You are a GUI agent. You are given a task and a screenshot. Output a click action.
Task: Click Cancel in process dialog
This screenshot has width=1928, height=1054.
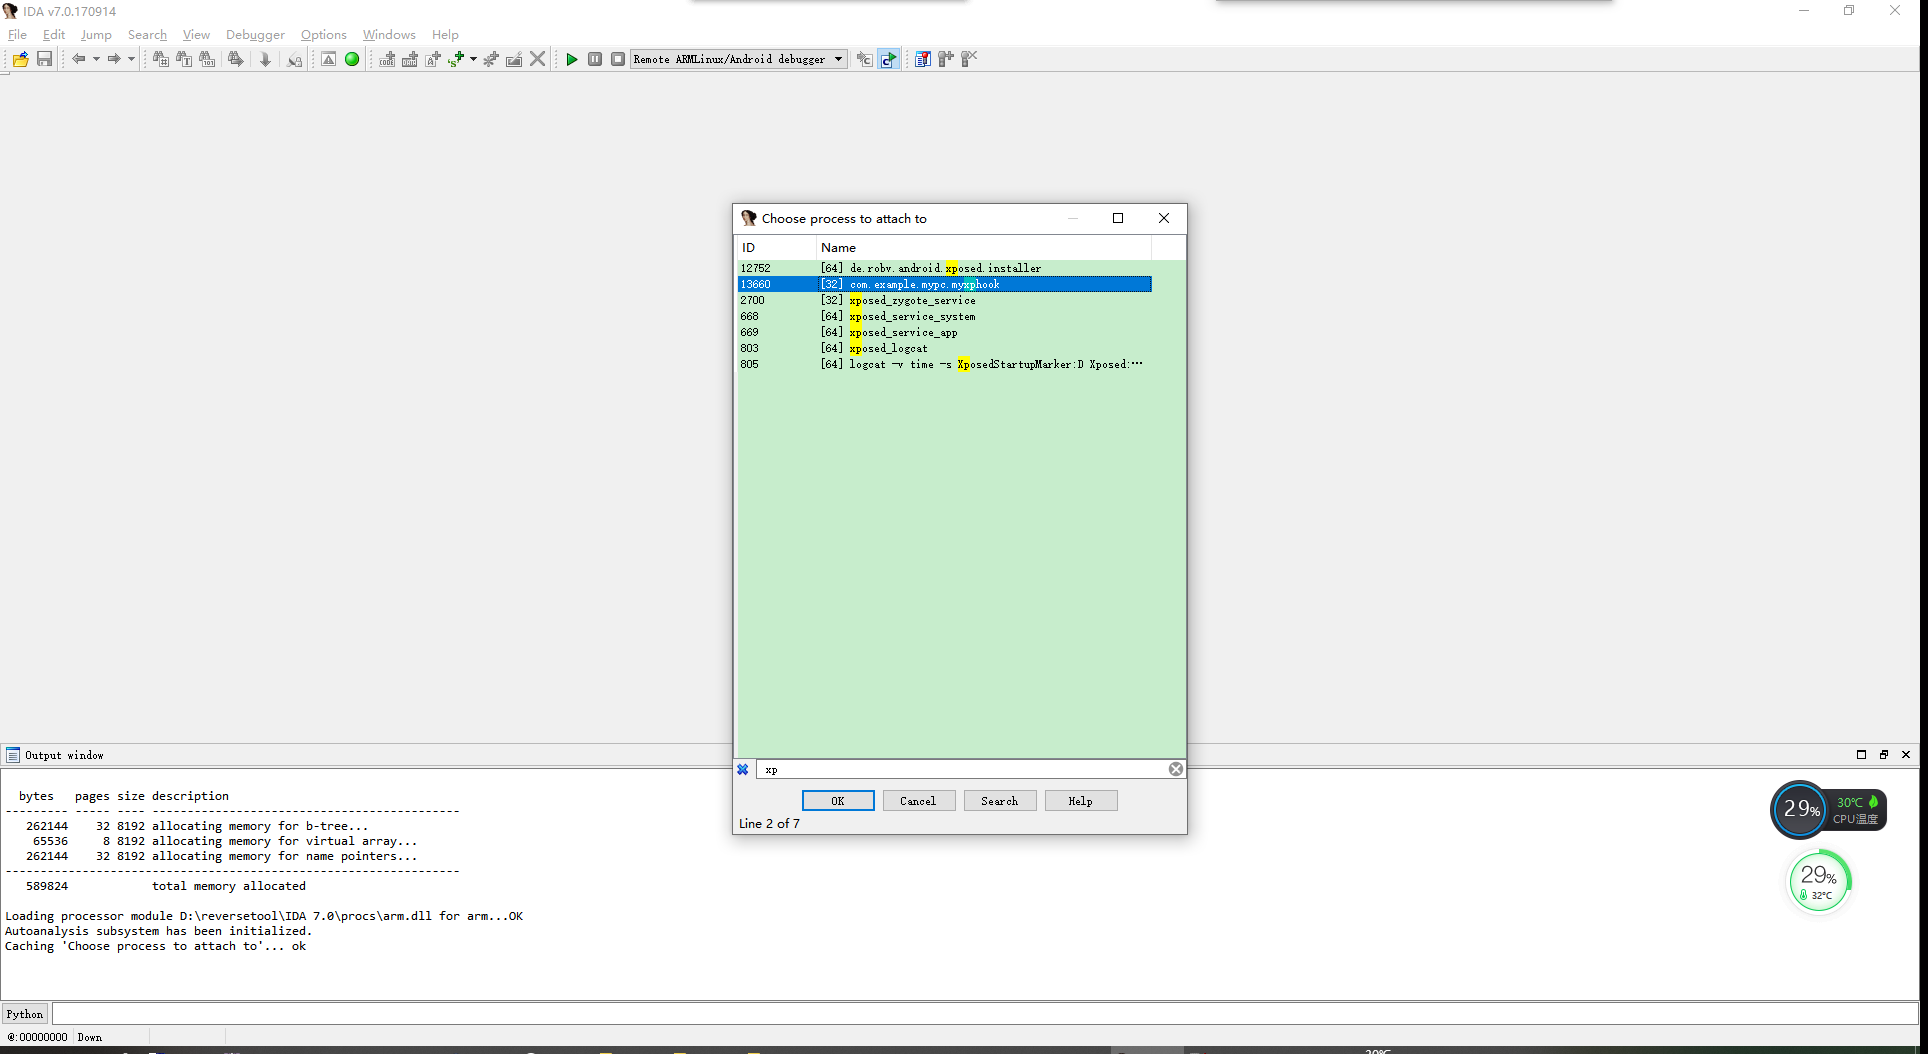click(918, 801)
